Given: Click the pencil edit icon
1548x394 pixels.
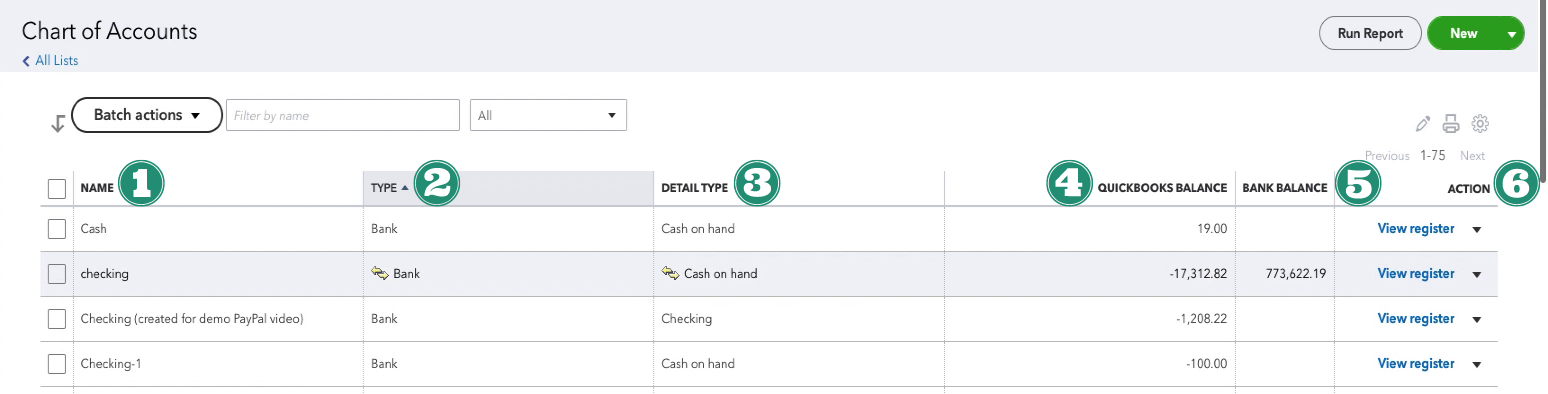Looking at the screenshot, I should (x=1423, y=124).
